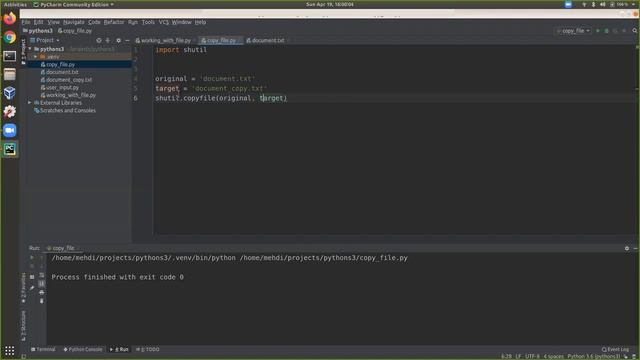Toggle the Structure side tool window
The width and height of the screenshot is (640, 360).
tap(23, 326)
